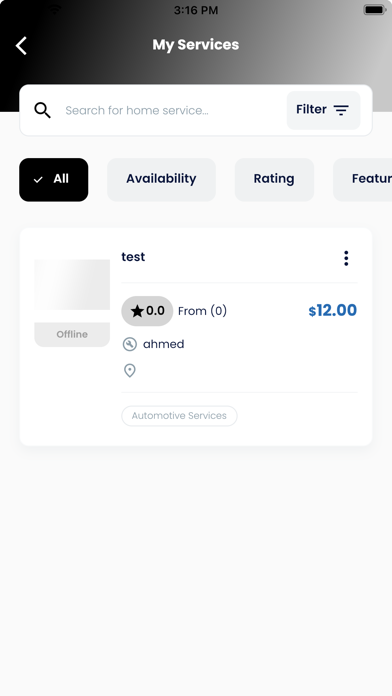Screen dimensions: 392x696
Task: Tap the $12.00 price
Action: click(333, 310)
